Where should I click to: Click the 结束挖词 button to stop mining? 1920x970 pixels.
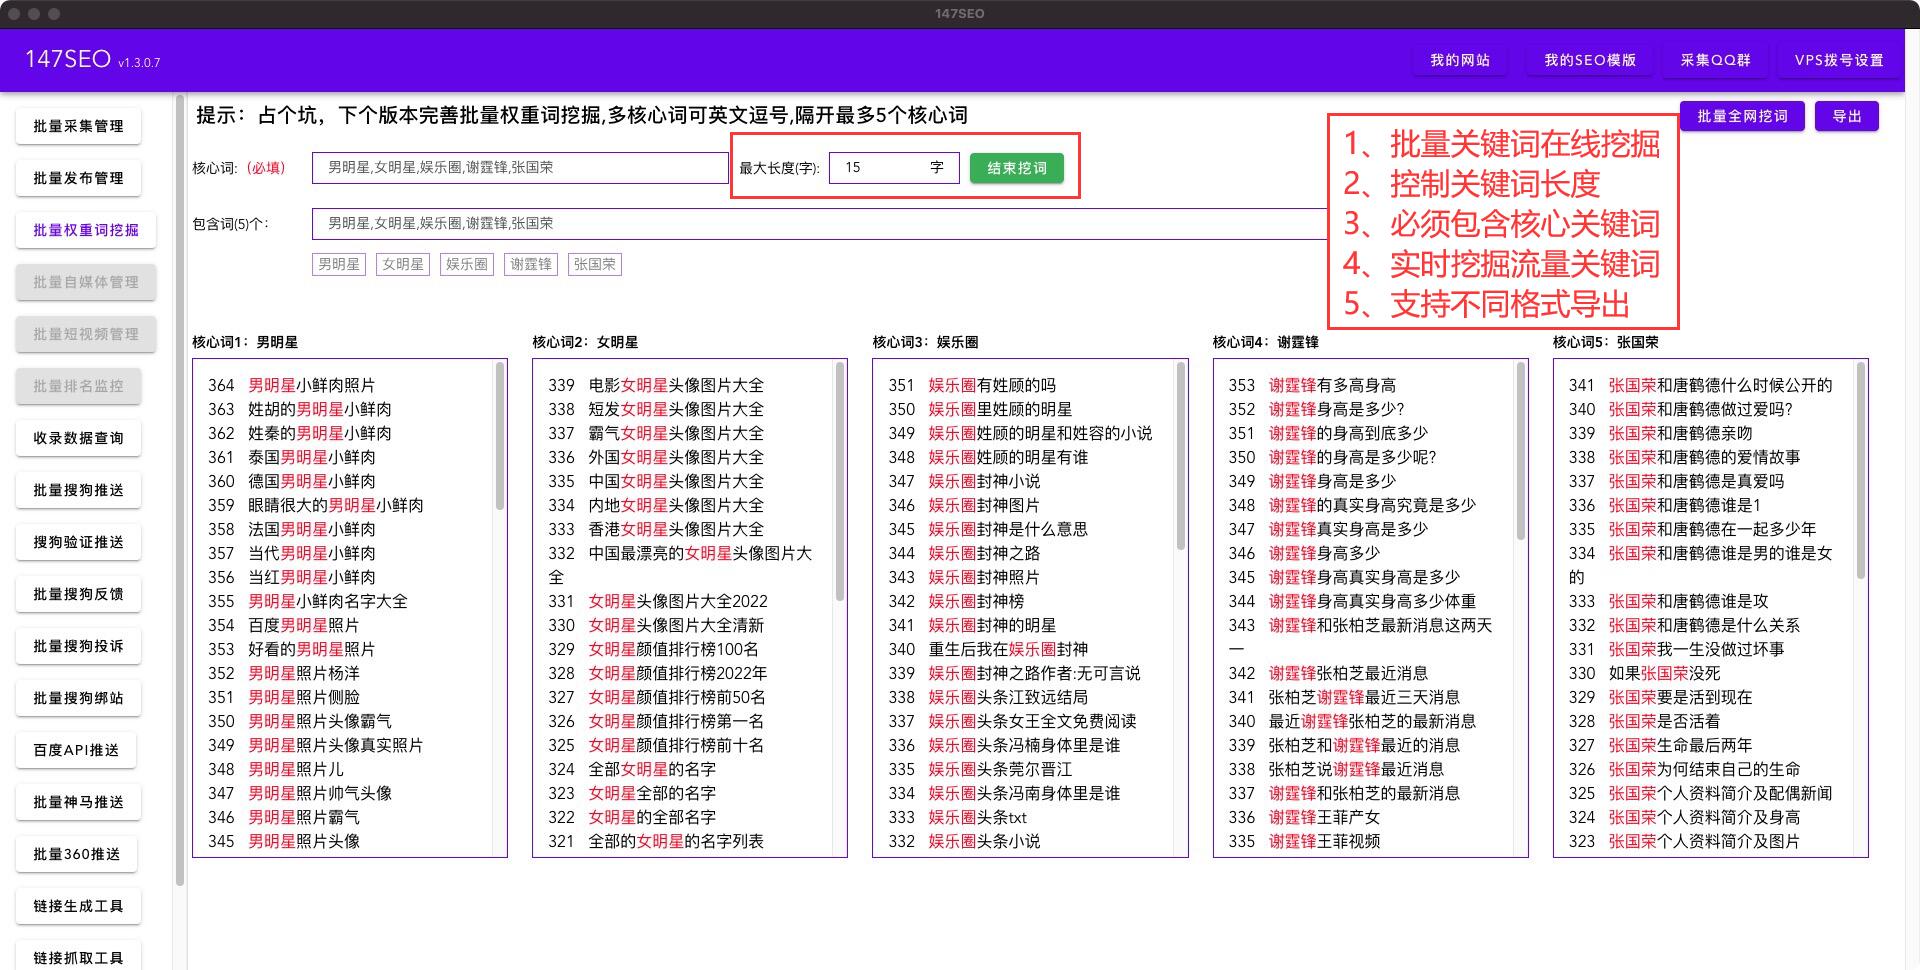tap(1017, 168)
